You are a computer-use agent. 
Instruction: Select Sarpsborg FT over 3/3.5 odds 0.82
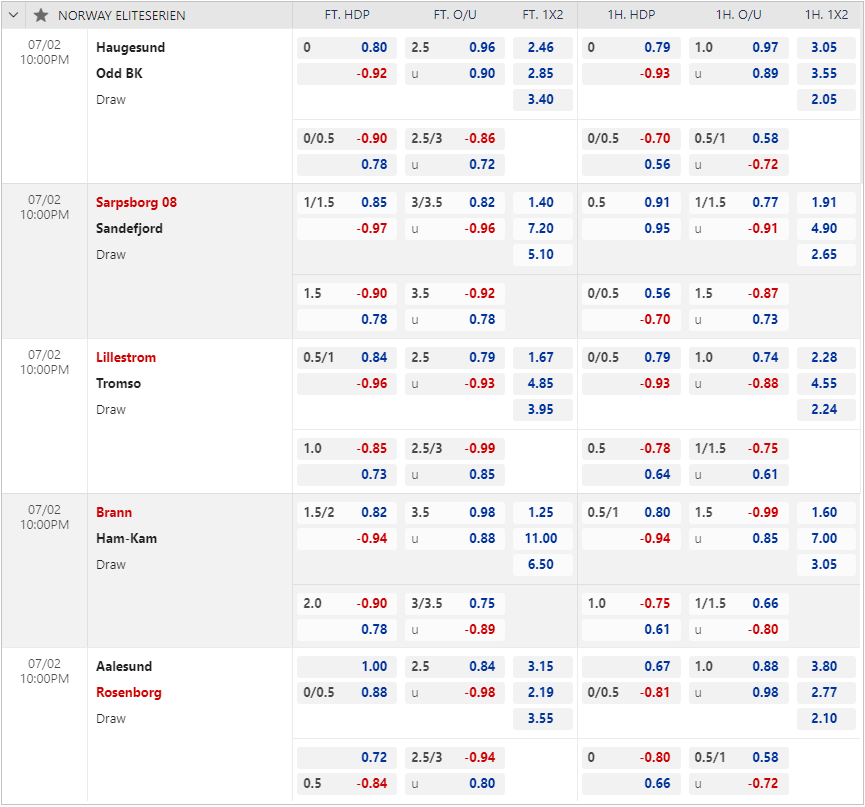(x=455, y=202)
